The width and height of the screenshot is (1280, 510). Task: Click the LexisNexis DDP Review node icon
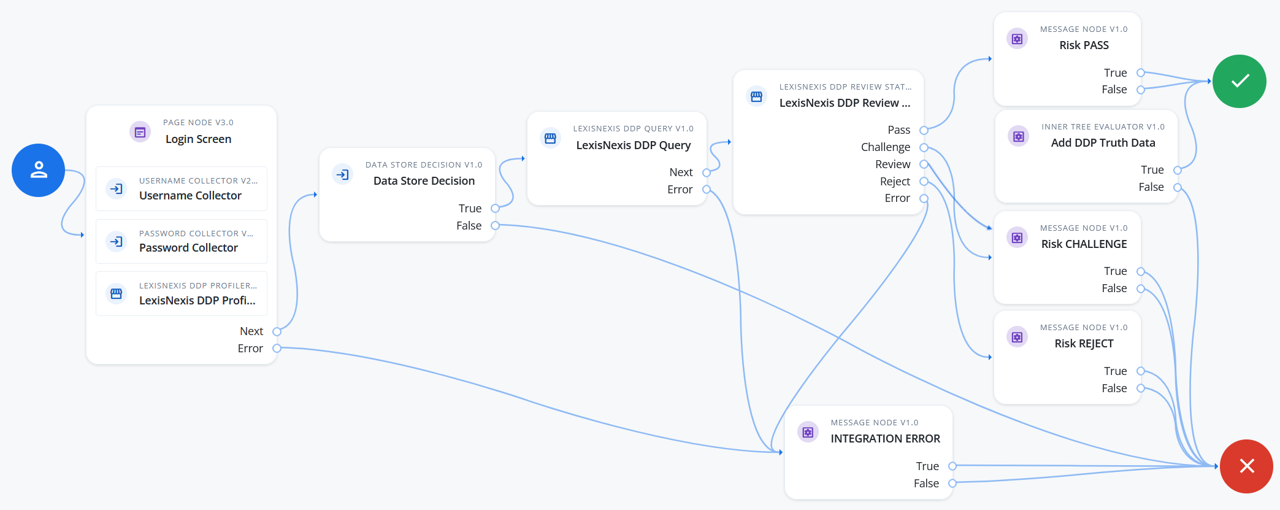[756, 96]
